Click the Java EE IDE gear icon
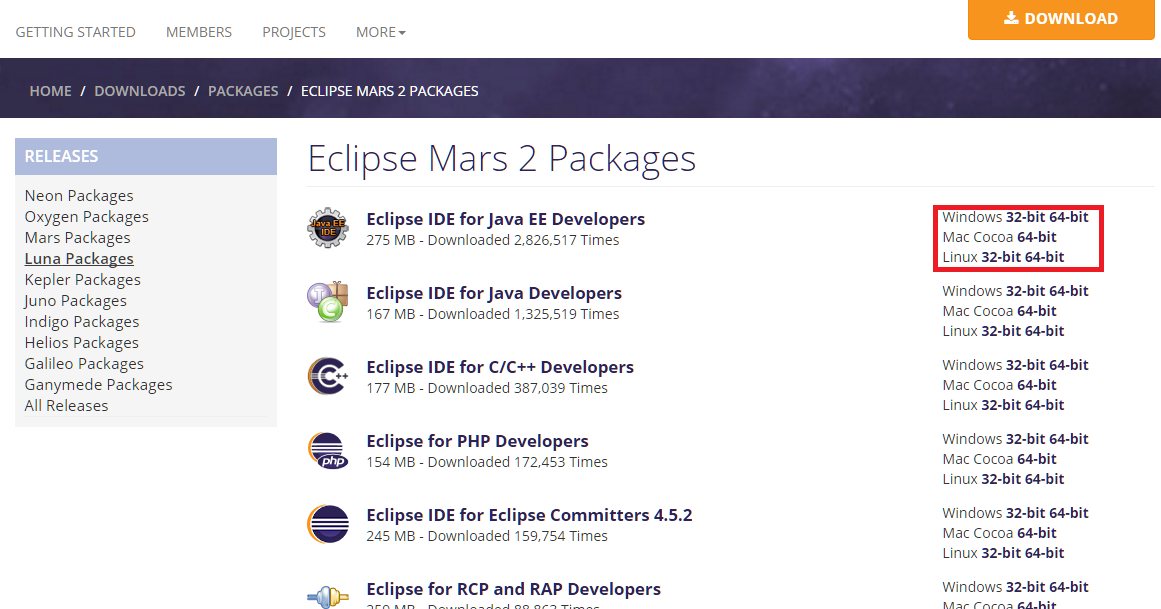 pyautogui.click(x=328, y=227)
